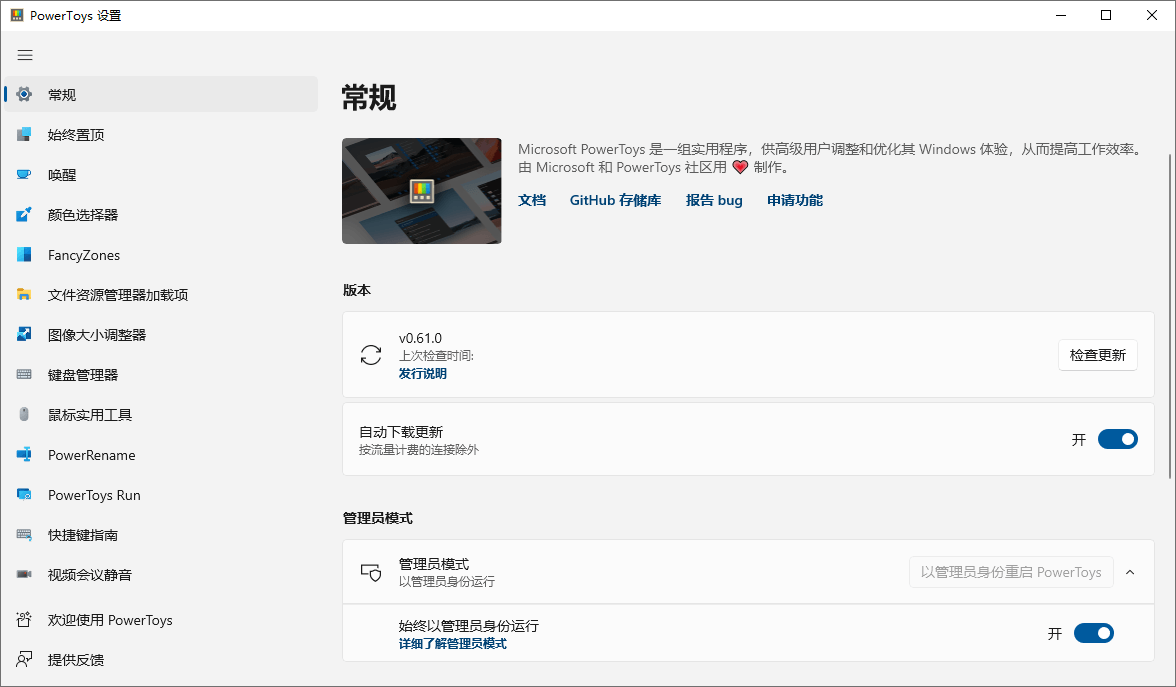Viewport: 1176px width, 687px height.
Task: Open the GitHub 存储库 link
Action: tap(615, 200)
